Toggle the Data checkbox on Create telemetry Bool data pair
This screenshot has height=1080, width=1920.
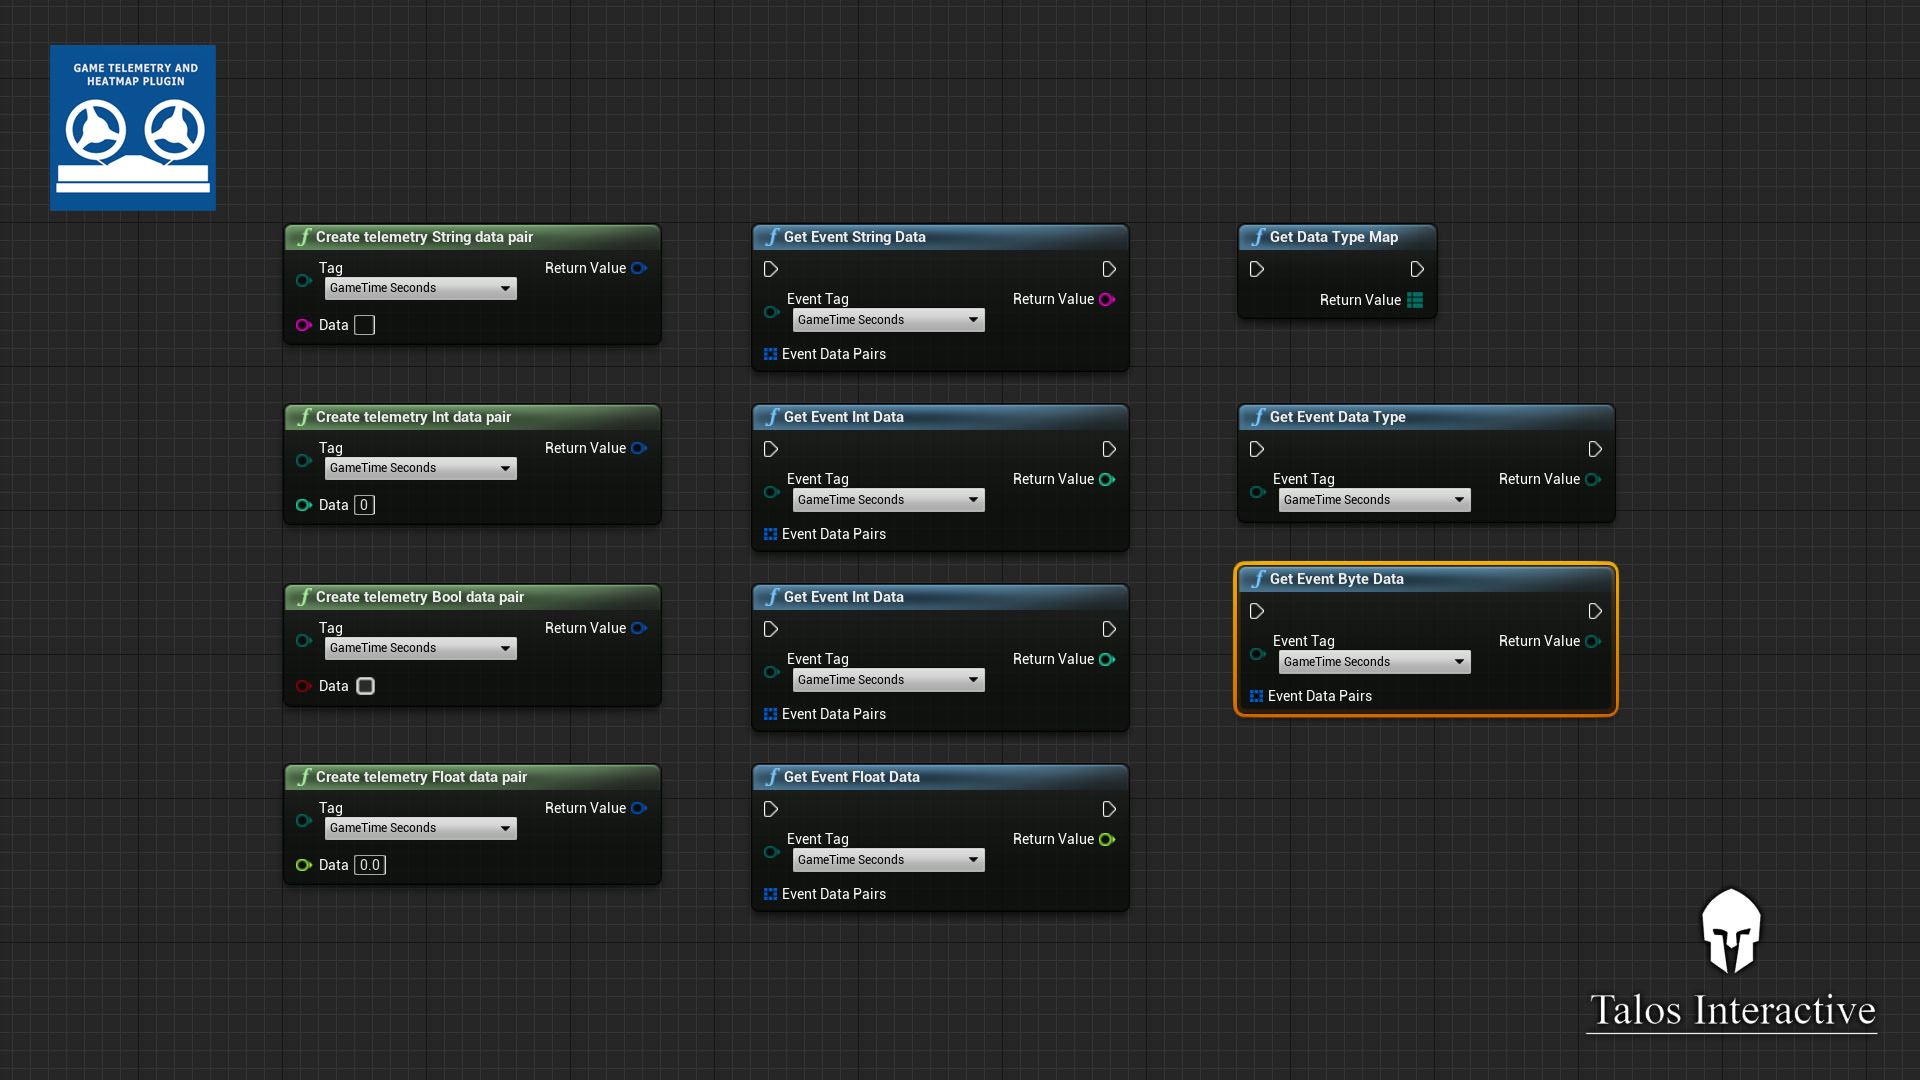[x=365, y=686]
